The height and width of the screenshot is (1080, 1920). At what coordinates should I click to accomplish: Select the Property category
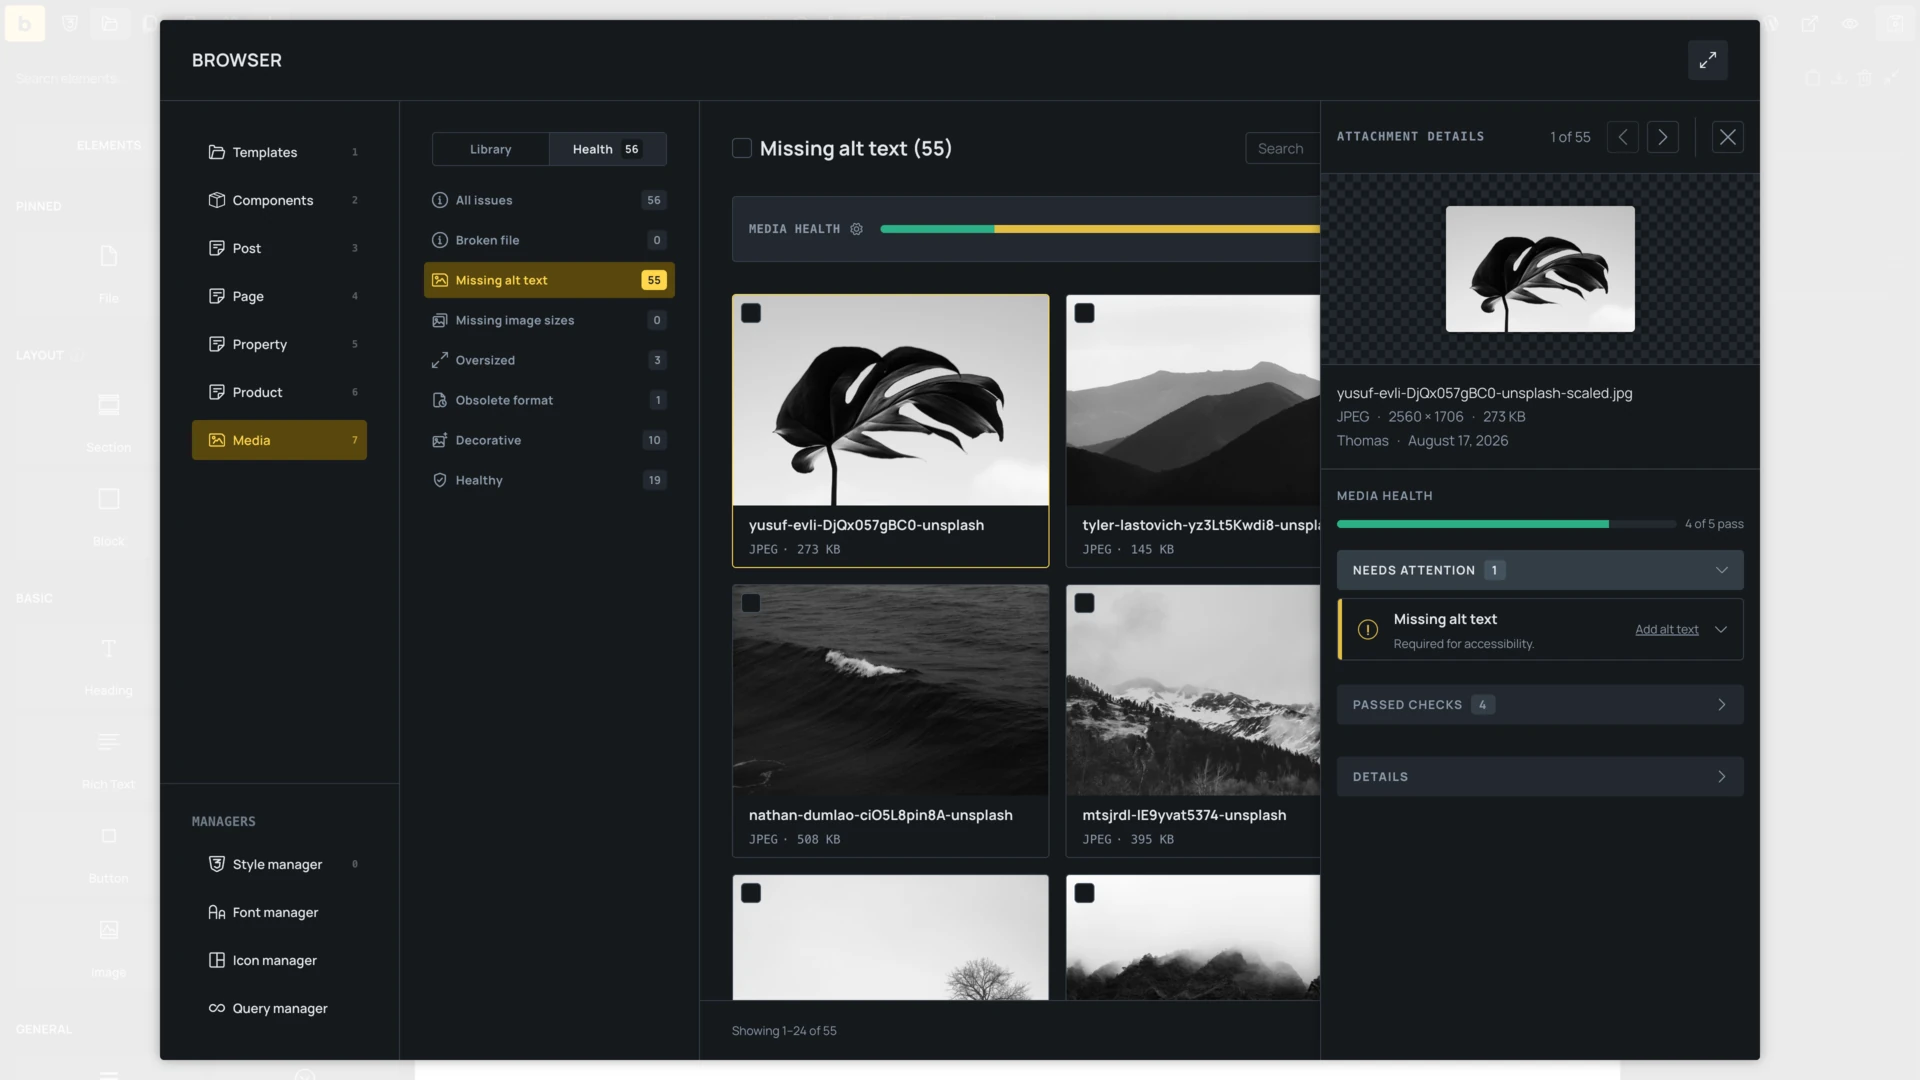[x=279, y=344]
